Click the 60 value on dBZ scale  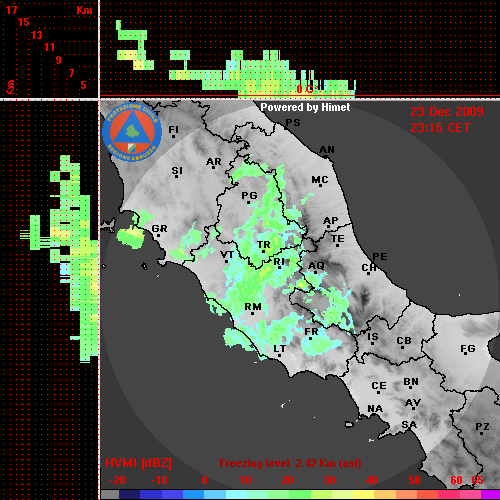tap(456, 480)
